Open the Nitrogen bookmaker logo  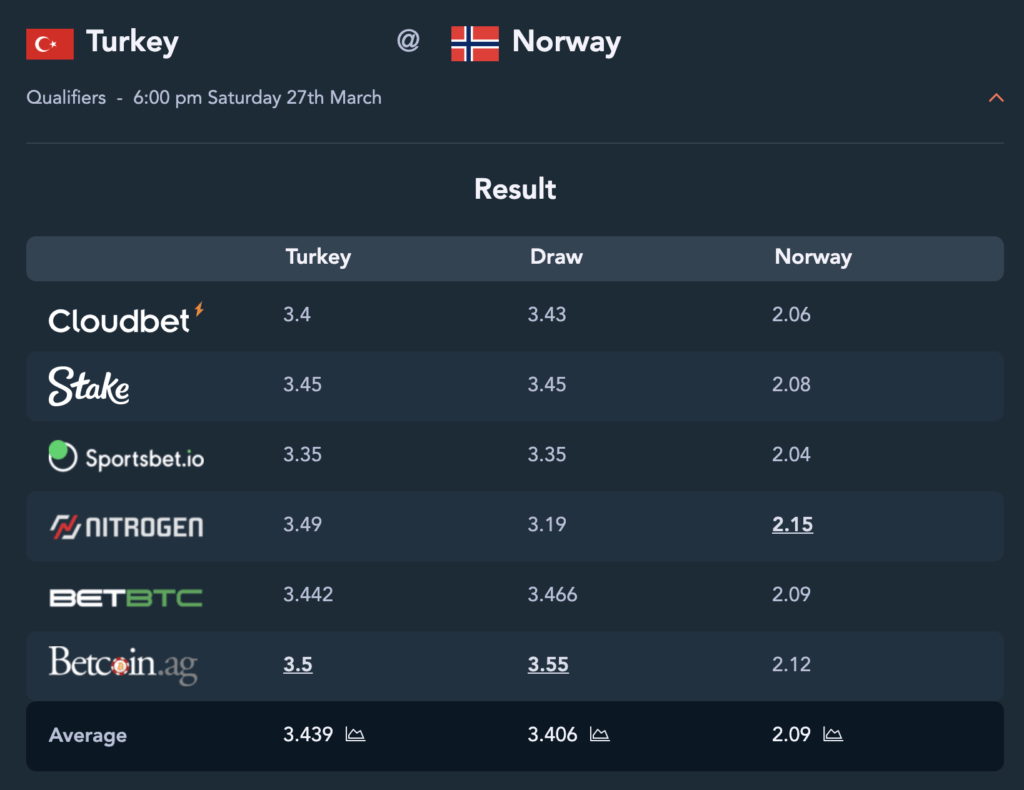click(127, 526)
